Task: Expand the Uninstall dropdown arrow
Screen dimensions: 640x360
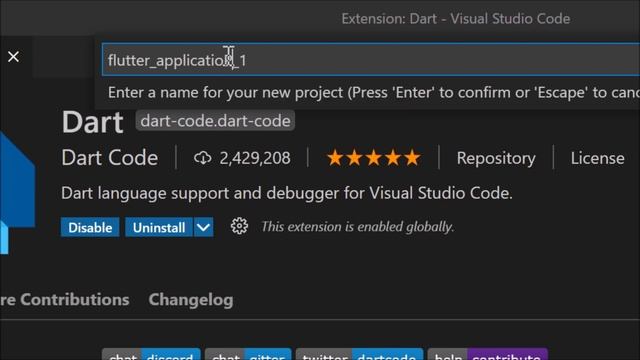Action: (203, 227)
